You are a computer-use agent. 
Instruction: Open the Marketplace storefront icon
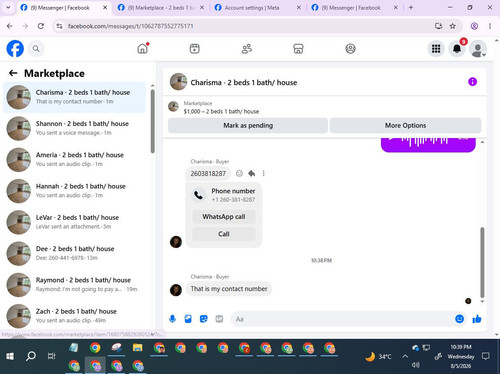(298, 49)
